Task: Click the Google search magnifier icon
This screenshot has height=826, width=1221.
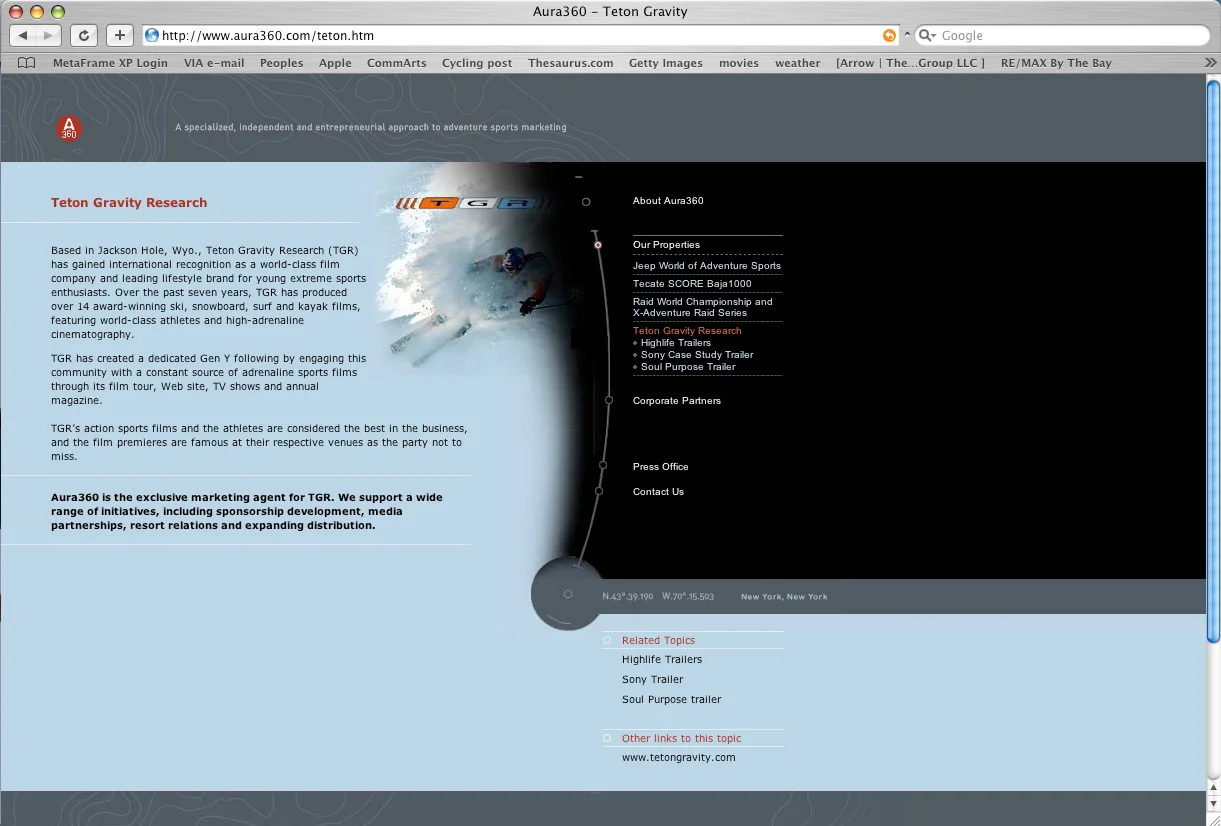Action: (928, 36)
